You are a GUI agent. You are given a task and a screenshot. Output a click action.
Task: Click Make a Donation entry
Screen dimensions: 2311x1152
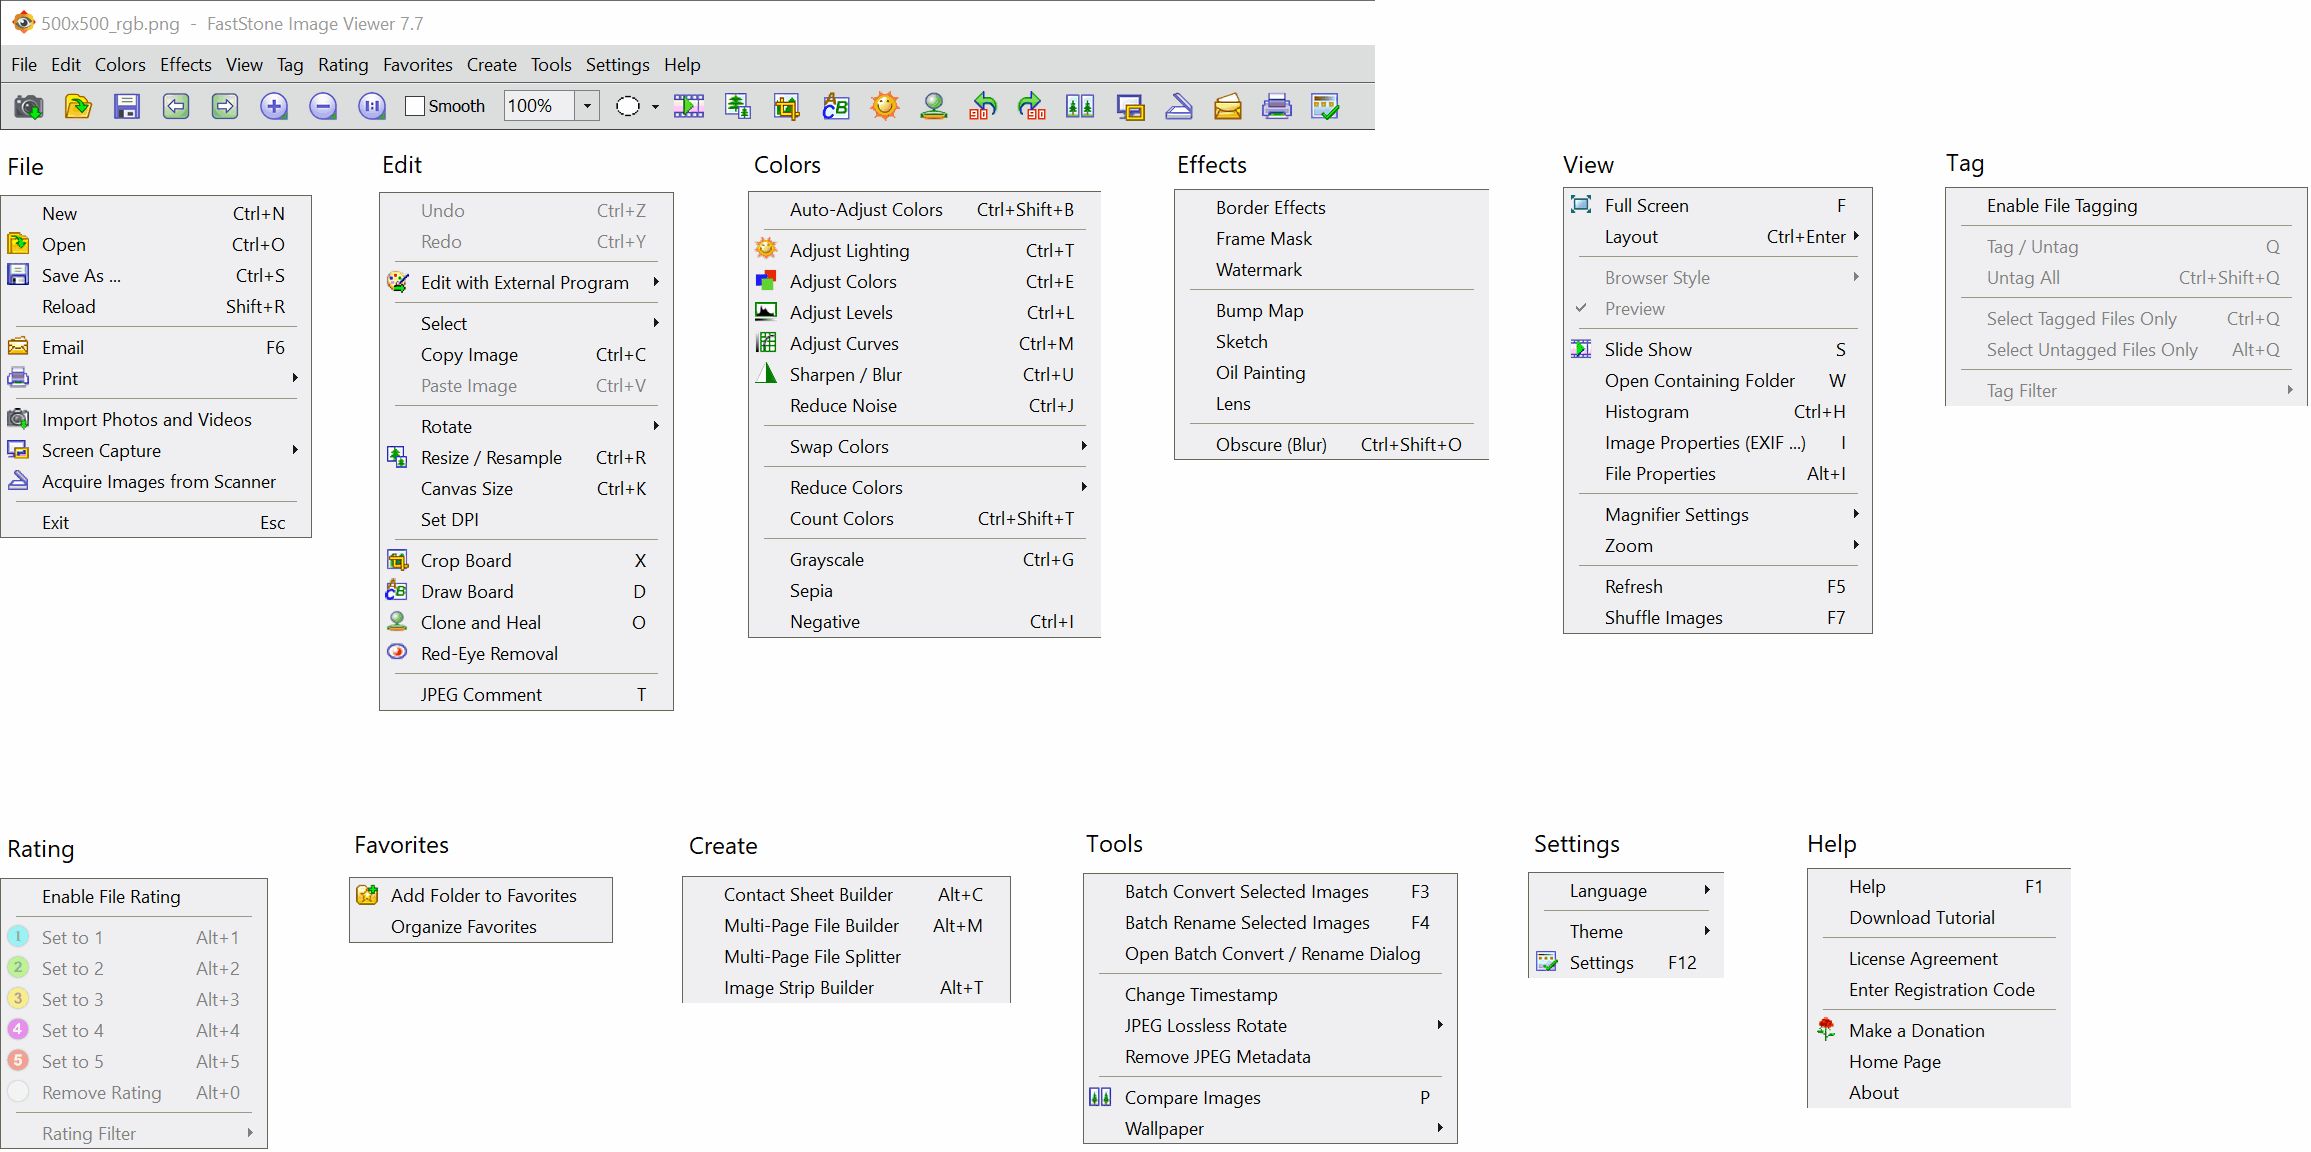coord(1916,1031)
